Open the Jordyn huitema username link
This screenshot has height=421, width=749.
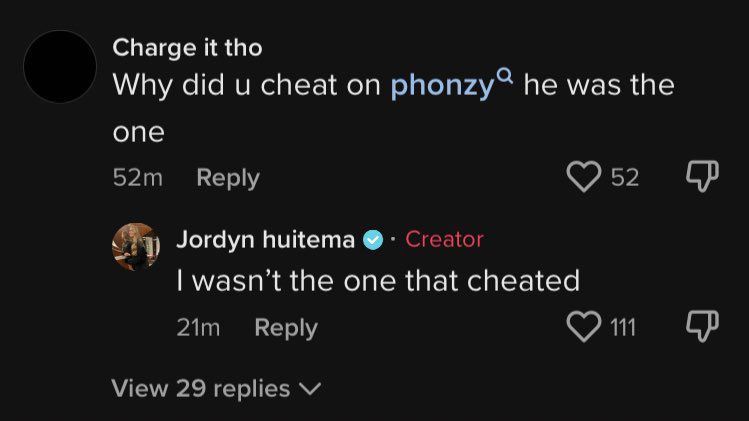265,240
